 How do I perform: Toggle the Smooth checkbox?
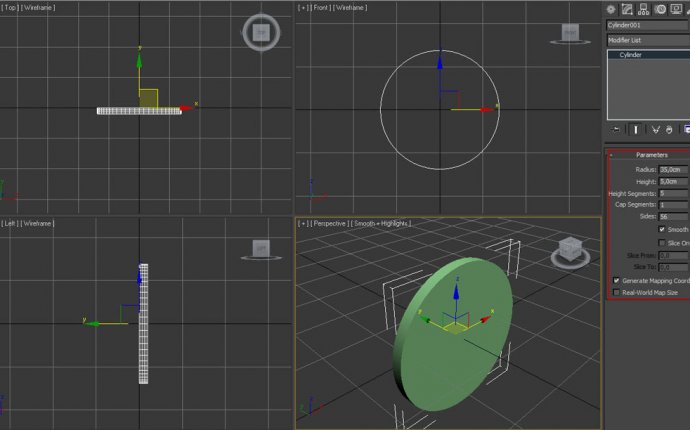point(662,229)
